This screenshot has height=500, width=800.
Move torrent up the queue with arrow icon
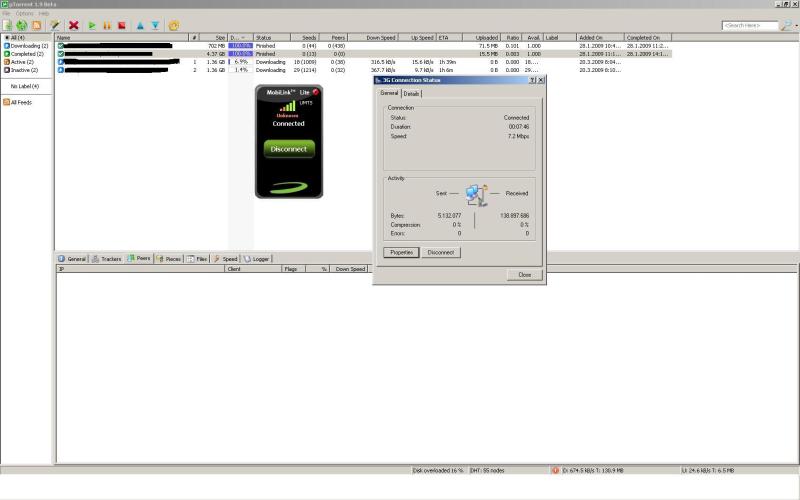tap(139, 25)
